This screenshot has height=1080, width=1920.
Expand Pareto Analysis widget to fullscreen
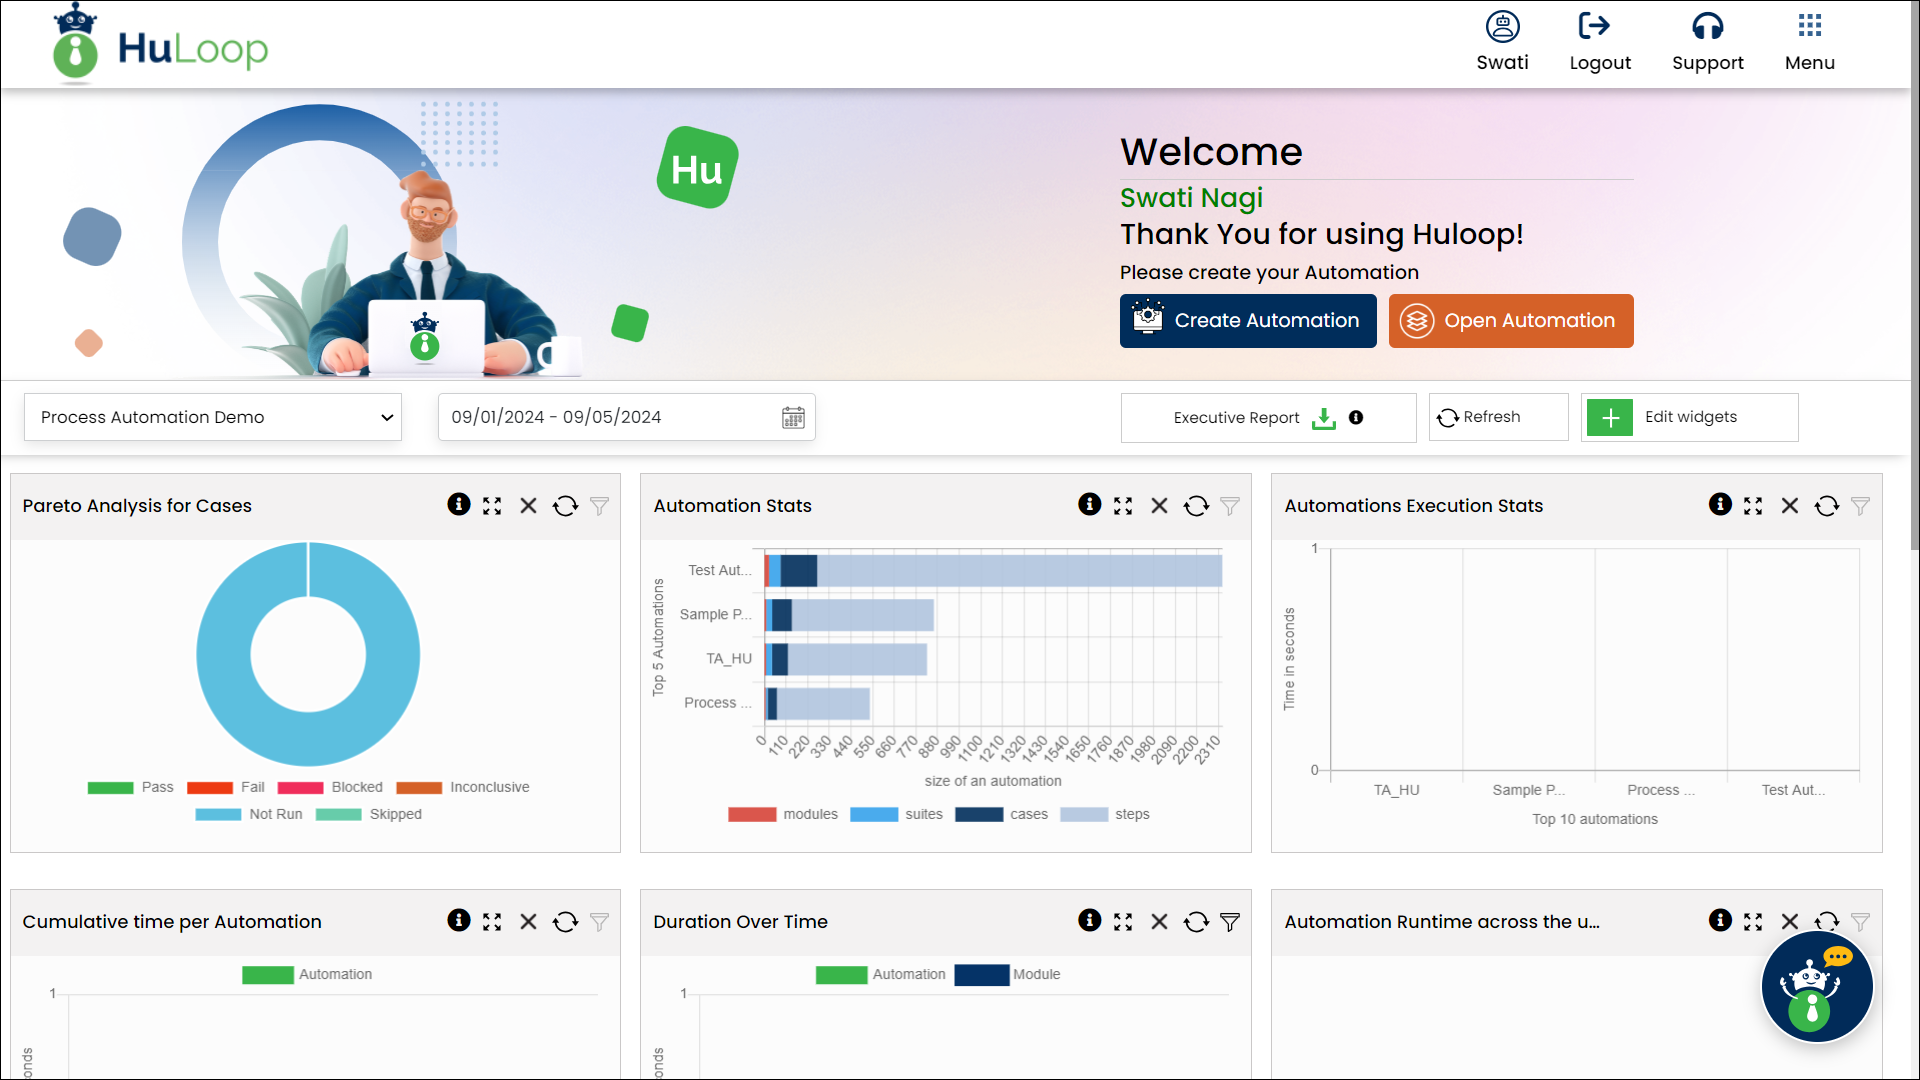pyautogui.click(x=492, y=506)
